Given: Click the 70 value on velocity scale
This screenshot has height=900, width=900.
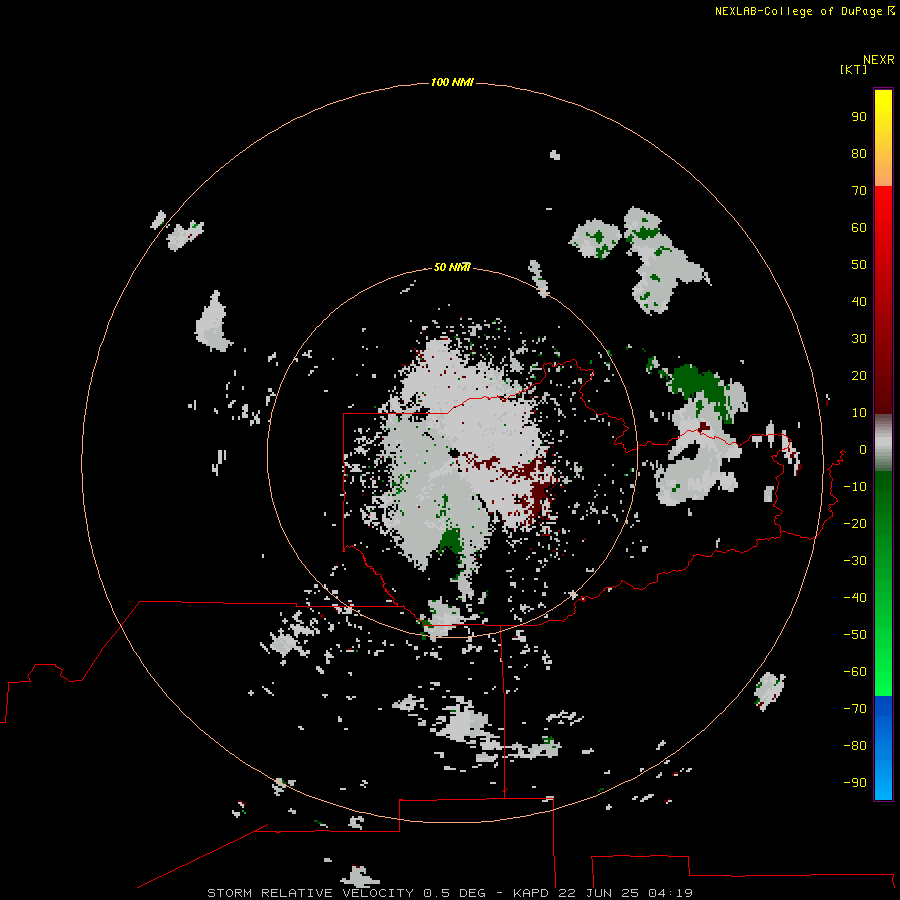Looking at the screenshot, I should [x=859, y=191].
